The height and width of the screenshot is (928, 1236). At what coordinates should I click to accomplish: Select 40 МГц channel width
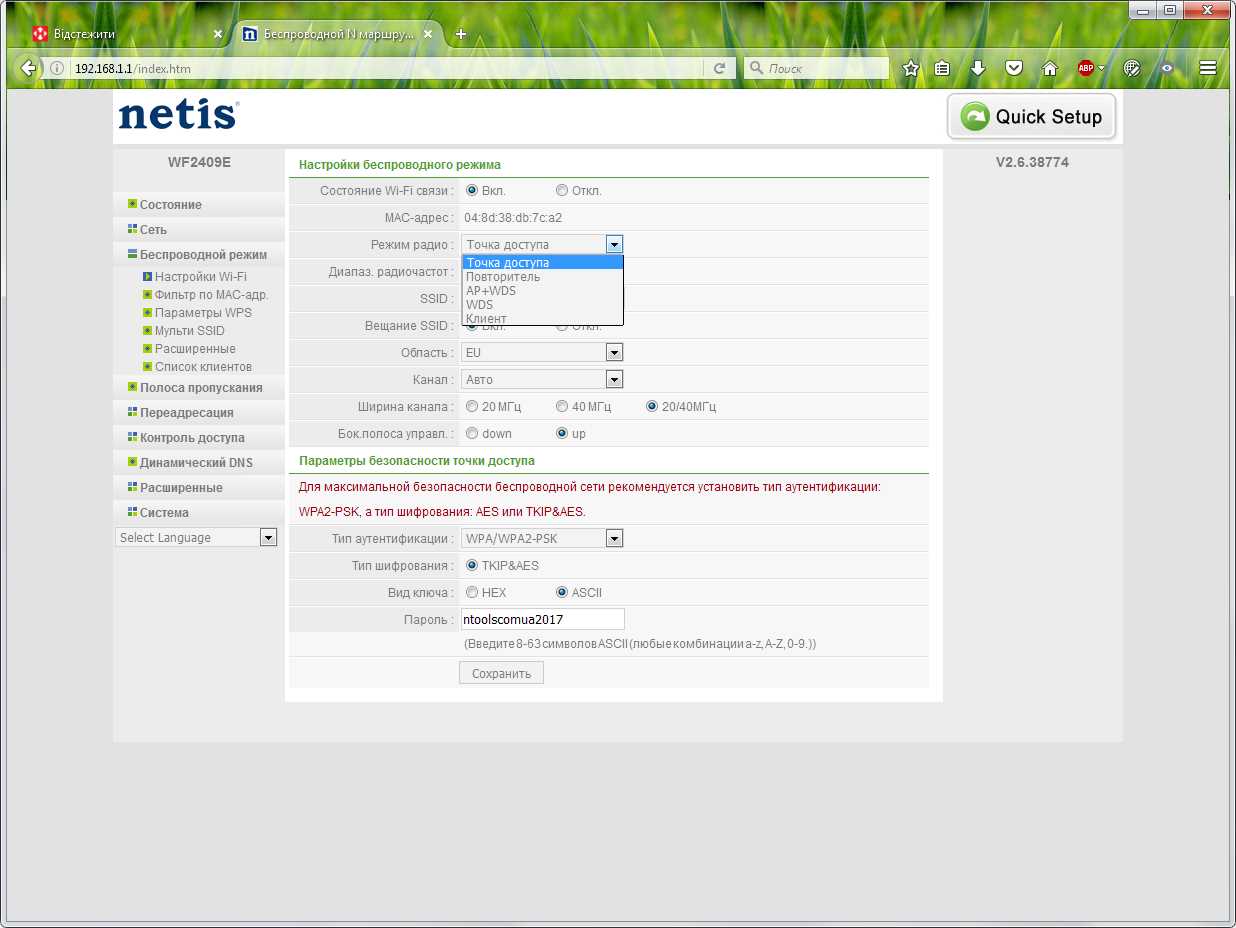pyautogui.click(x=562, y=406)
